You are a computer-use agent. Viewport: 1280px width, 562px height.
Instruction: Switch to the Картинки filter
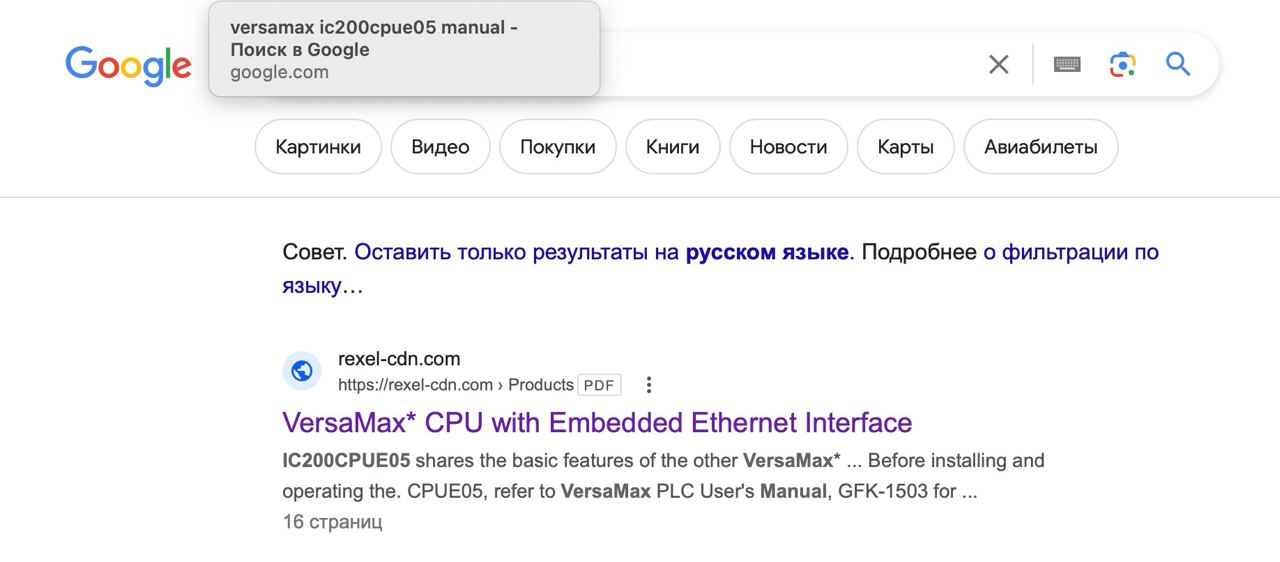point(318,147)
